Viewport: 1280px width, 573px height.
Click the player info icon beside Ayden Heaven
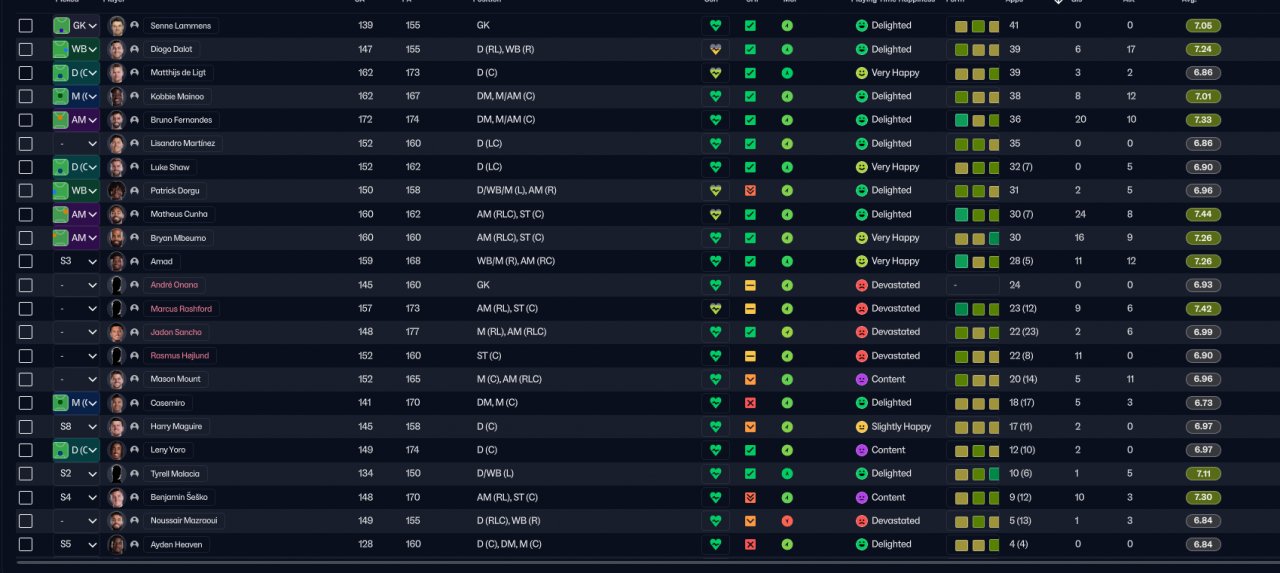(135, 544)
